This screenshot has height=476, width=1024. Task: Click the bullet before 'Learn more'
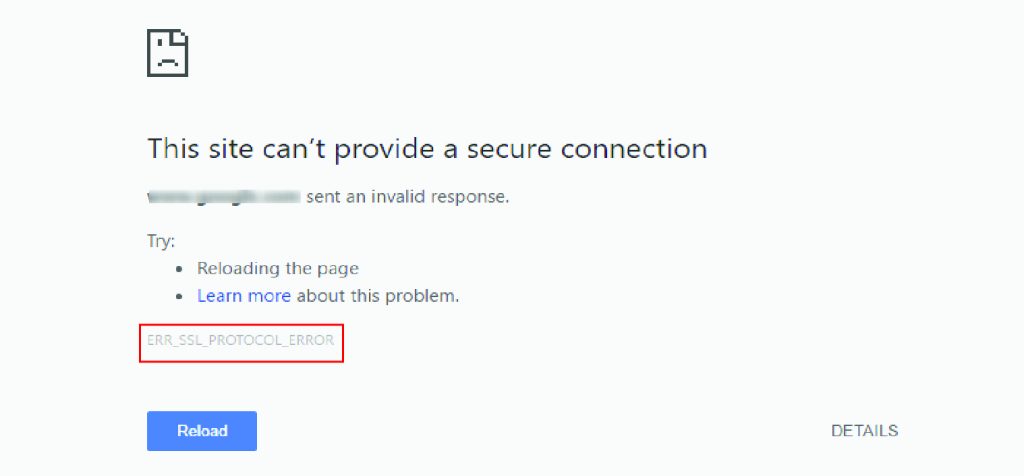coord(182,296)
